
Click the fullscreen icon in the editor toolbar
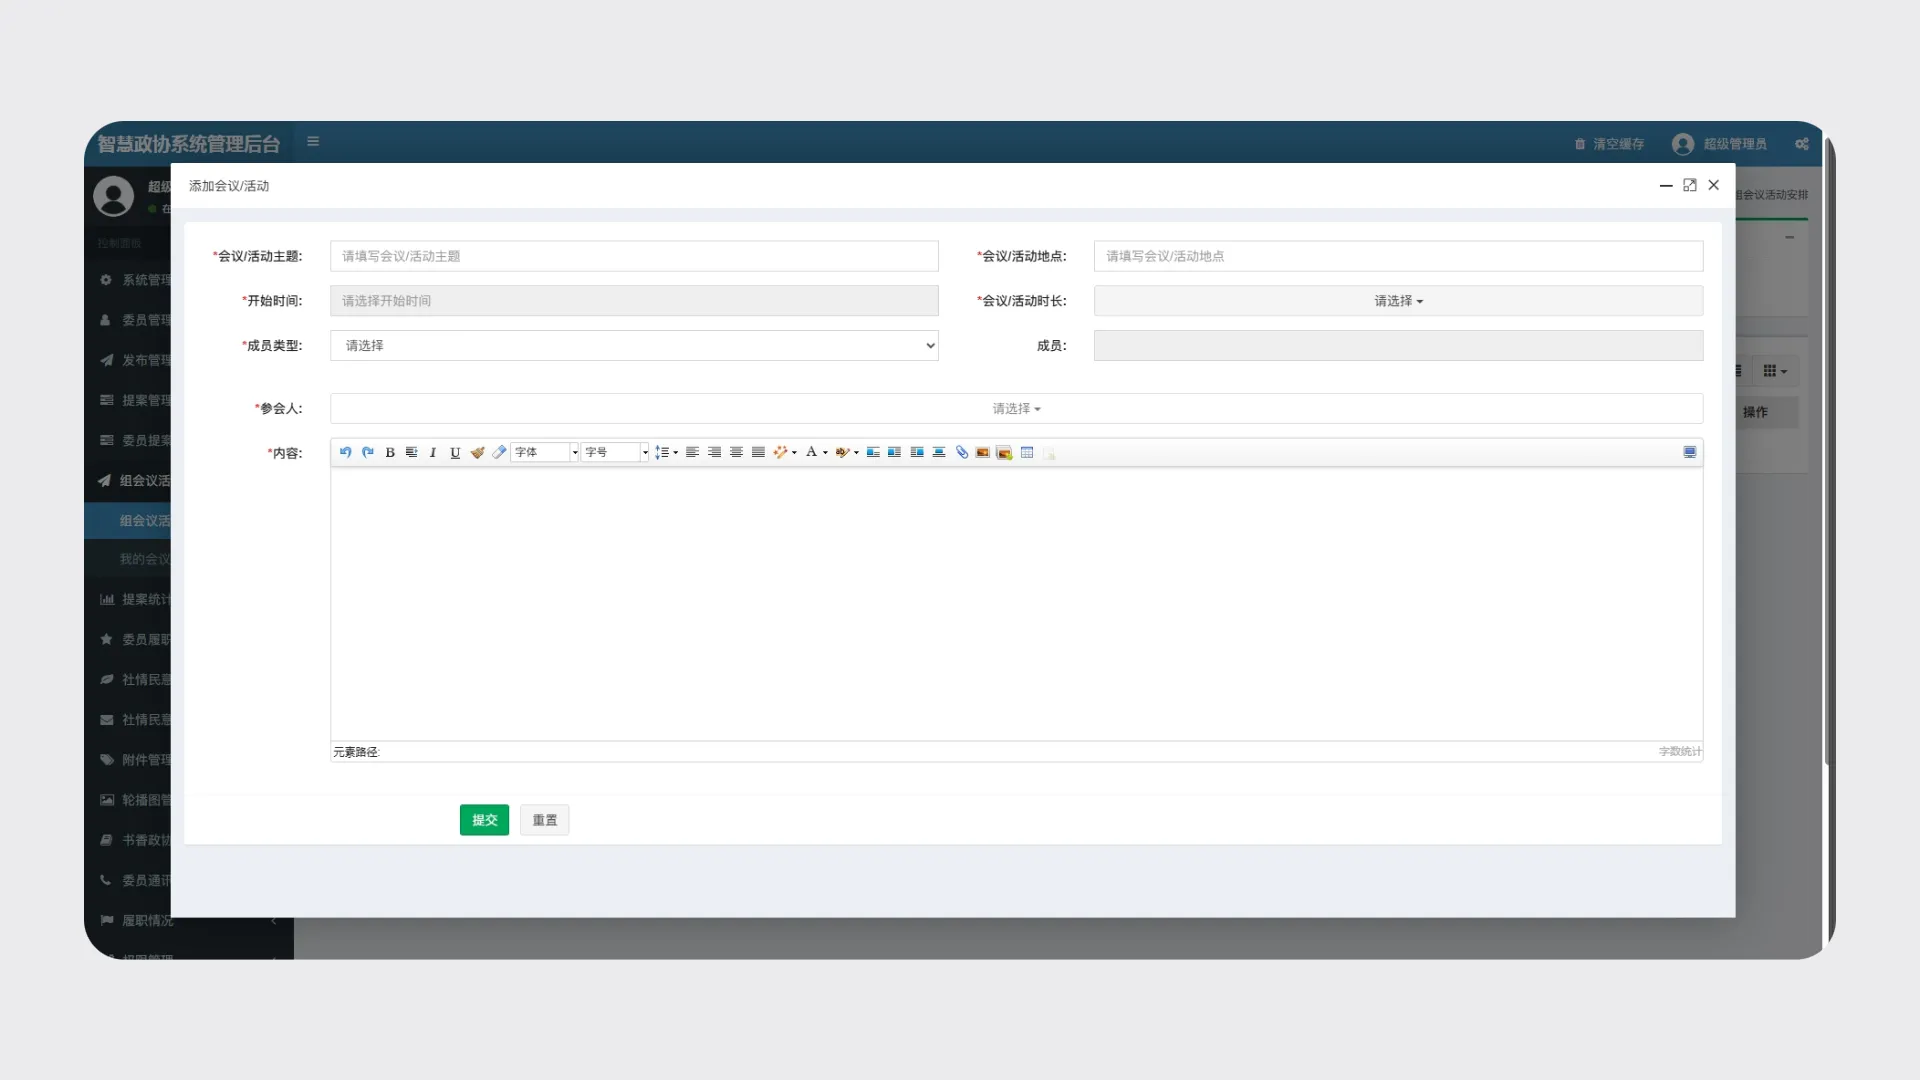point(1689,452)
